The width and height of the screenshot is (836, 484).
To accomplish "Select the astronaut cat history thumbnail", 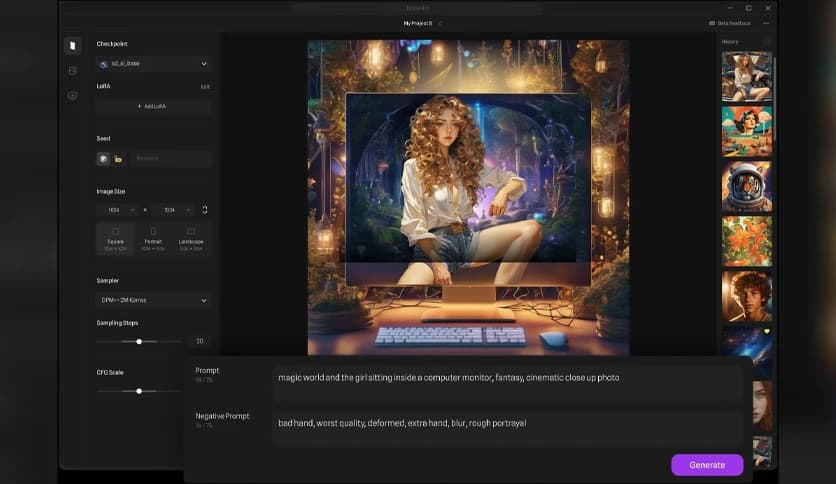I will (746, 186).
